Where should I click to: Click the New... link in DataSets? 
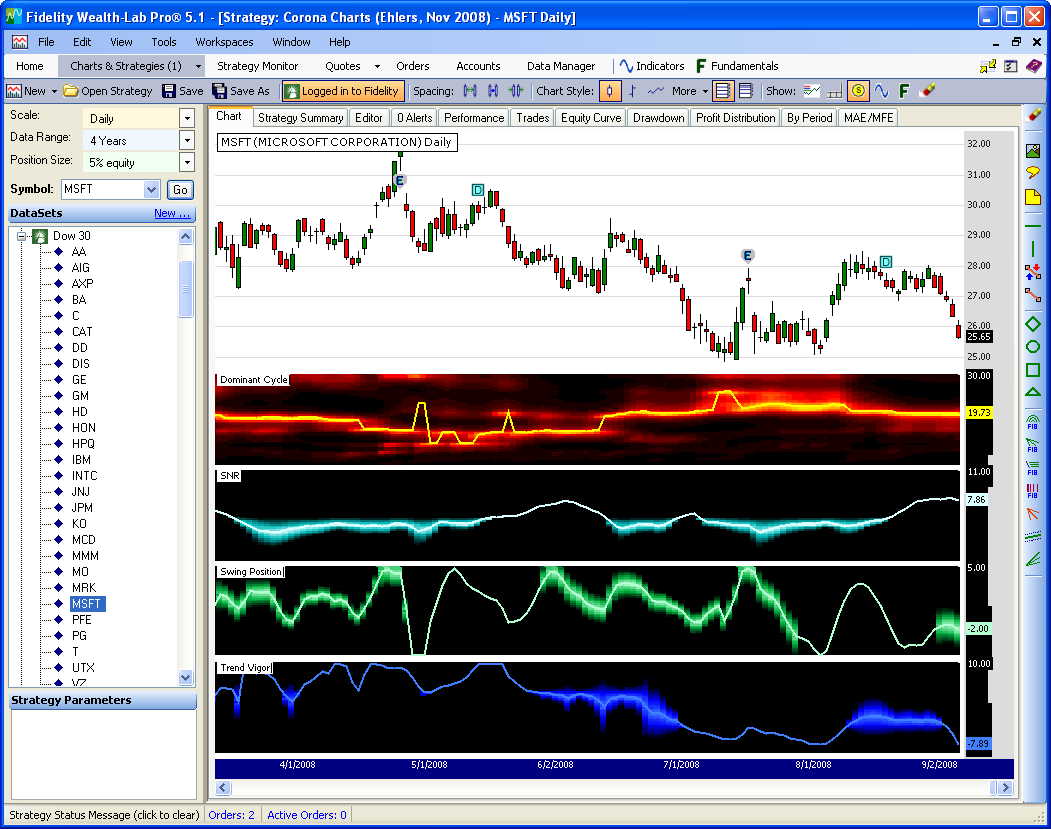172,213
